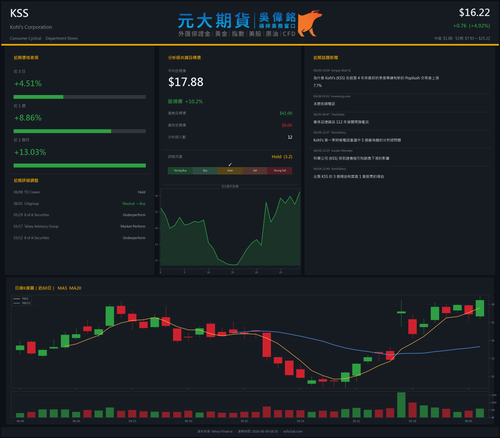
Task: Click the full progress bar under +13.03%
Action: point(80,166)
